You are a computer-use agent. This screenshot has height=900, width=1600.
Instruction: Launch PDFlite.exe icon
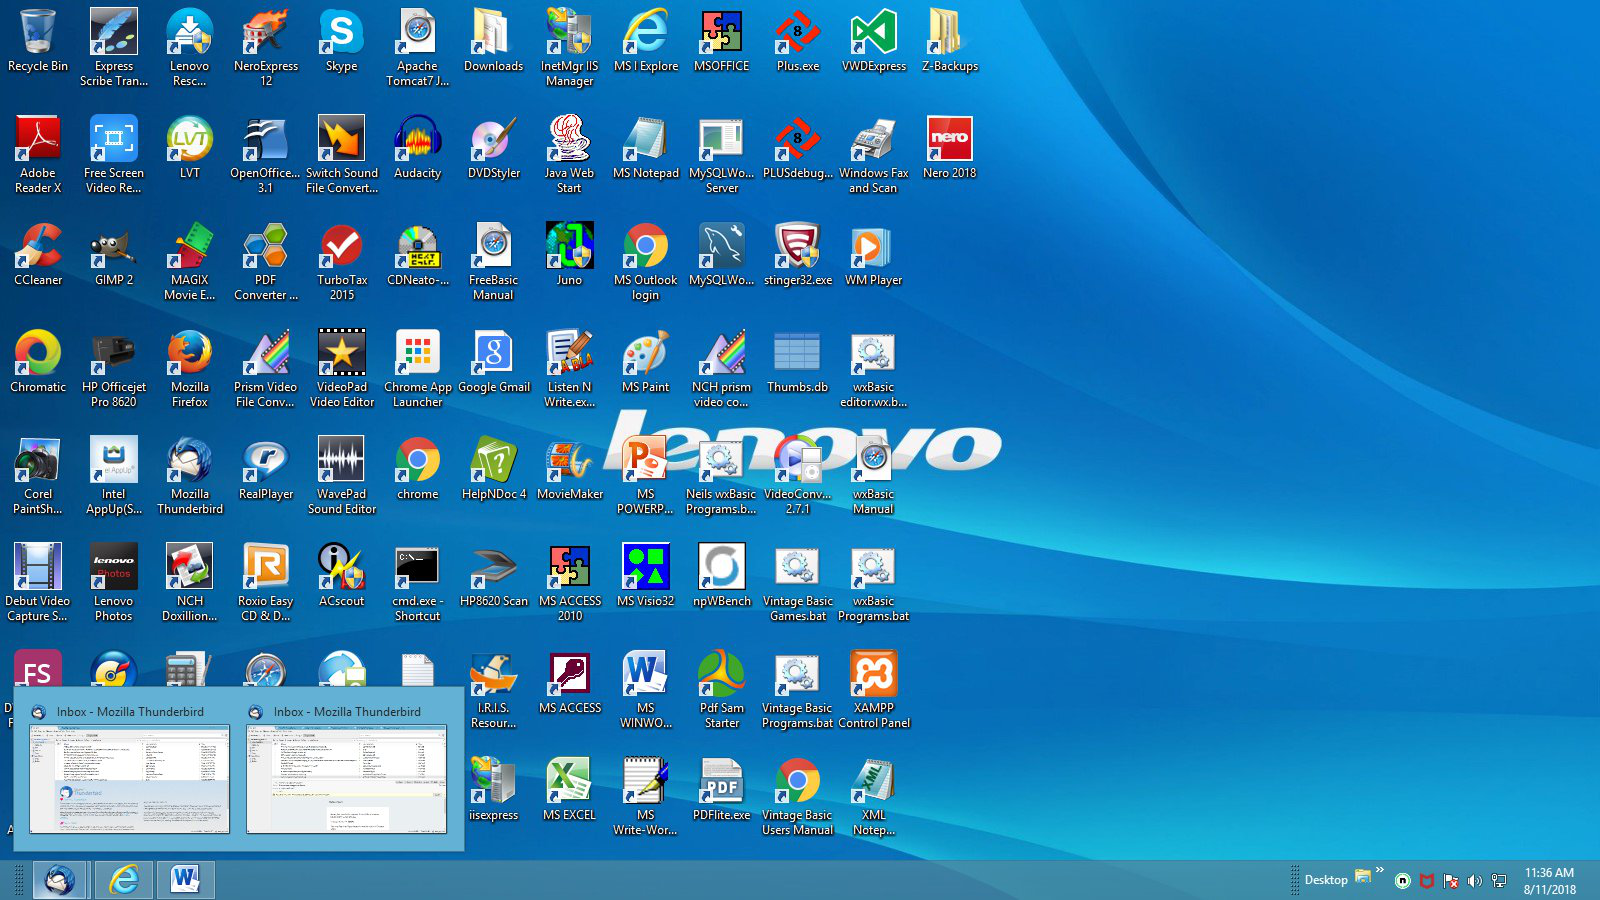pos(722,791)
